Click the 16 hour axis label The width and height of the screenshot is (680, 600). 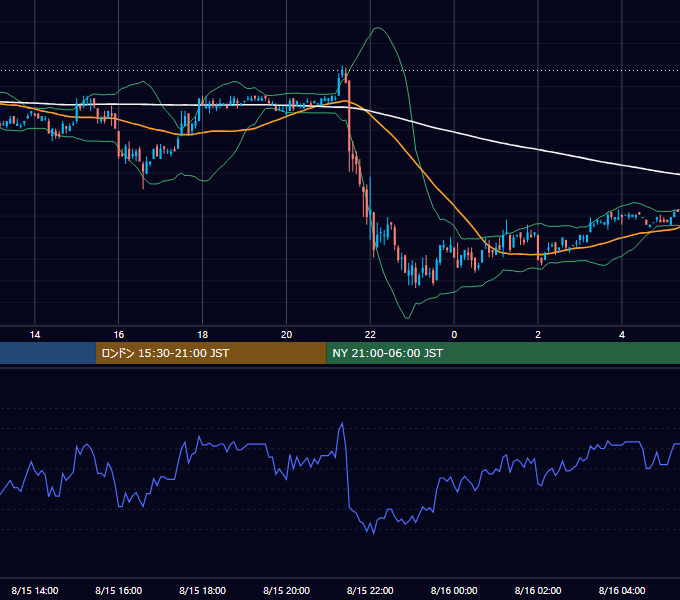[x=118, y=335]
